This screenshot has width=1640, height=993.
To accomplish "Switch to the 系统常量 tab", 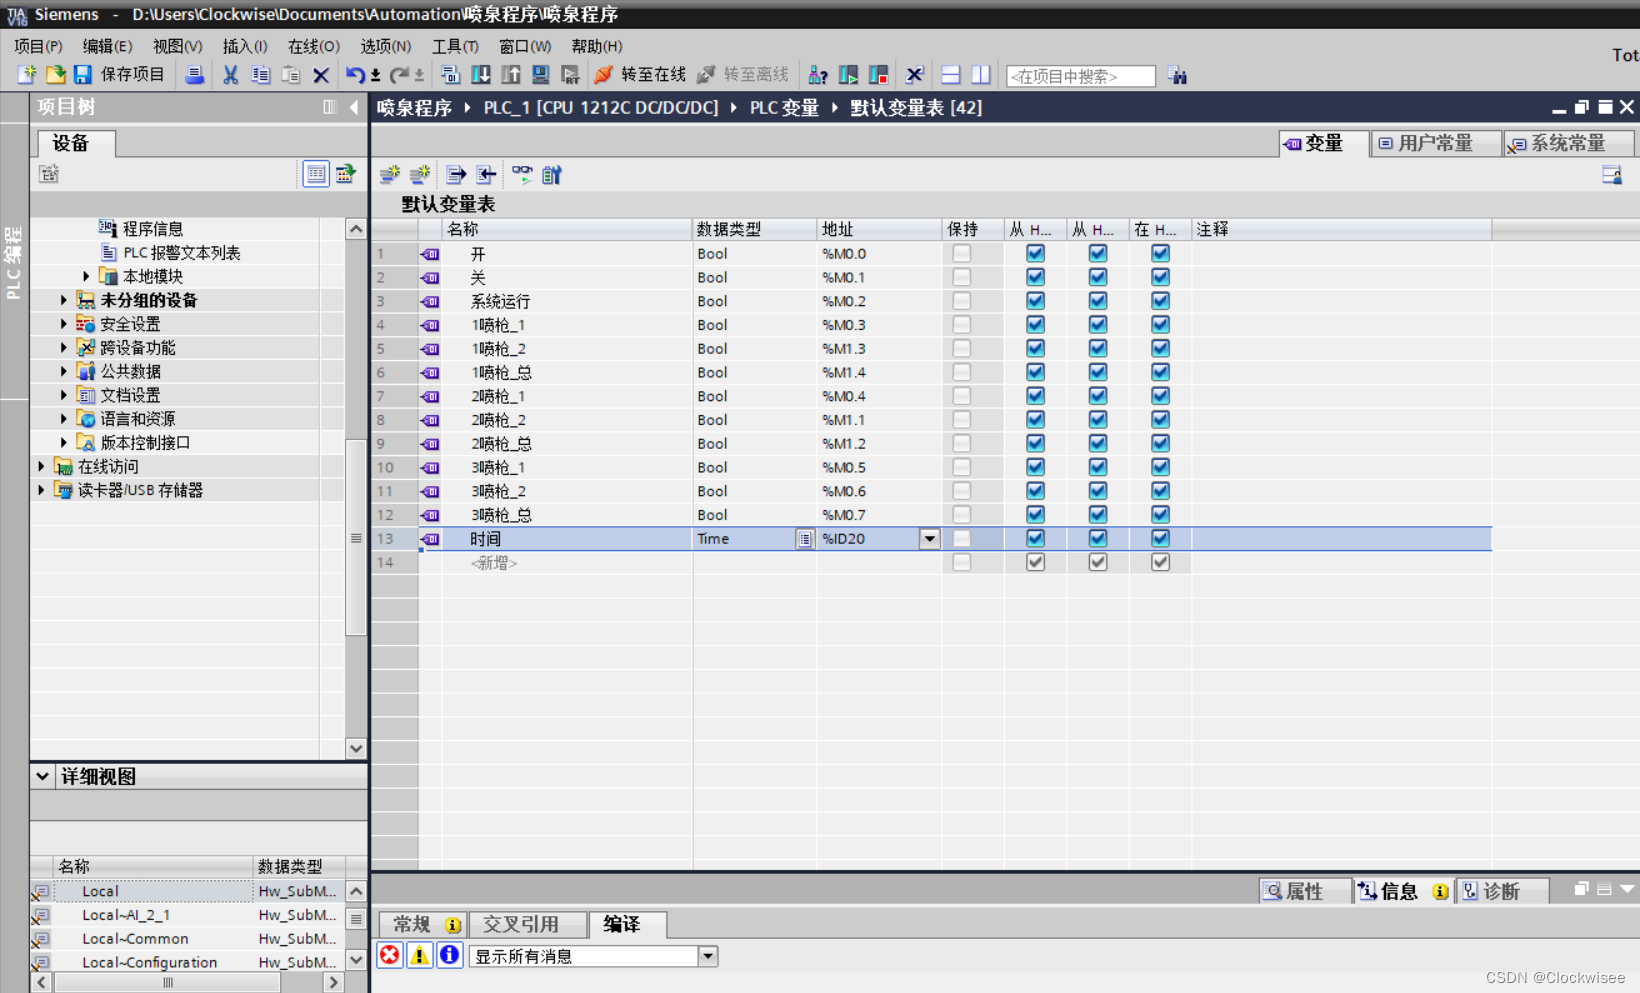I will tap(1568, 143).
